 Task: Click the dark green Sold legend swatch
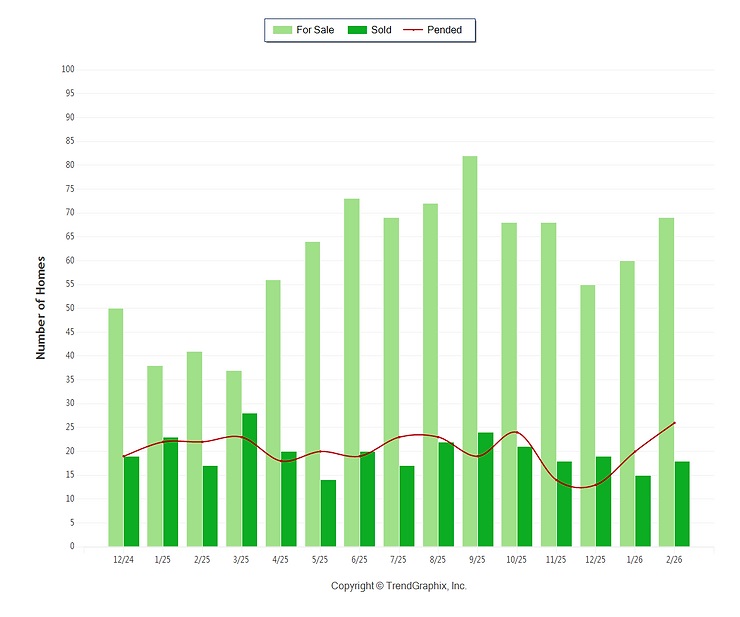(x=357, y=30)
